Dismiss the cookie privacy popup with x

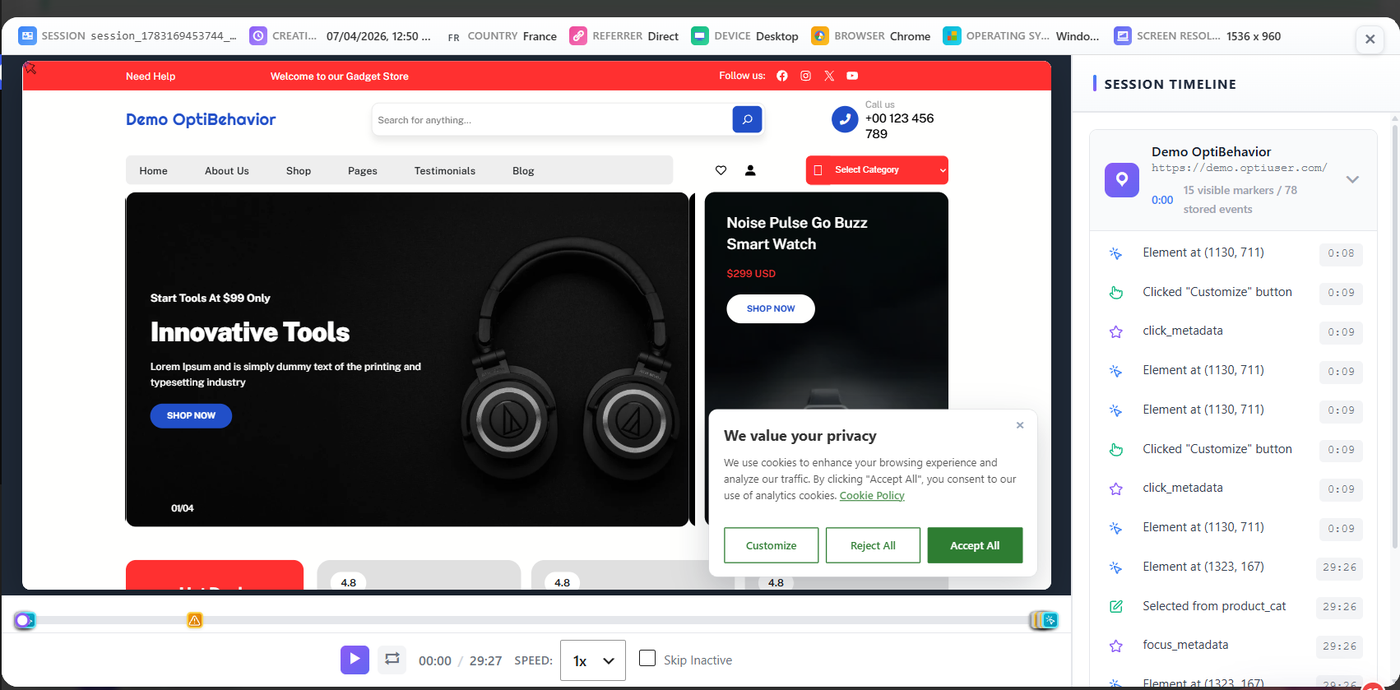click(x=1020, y=425)
